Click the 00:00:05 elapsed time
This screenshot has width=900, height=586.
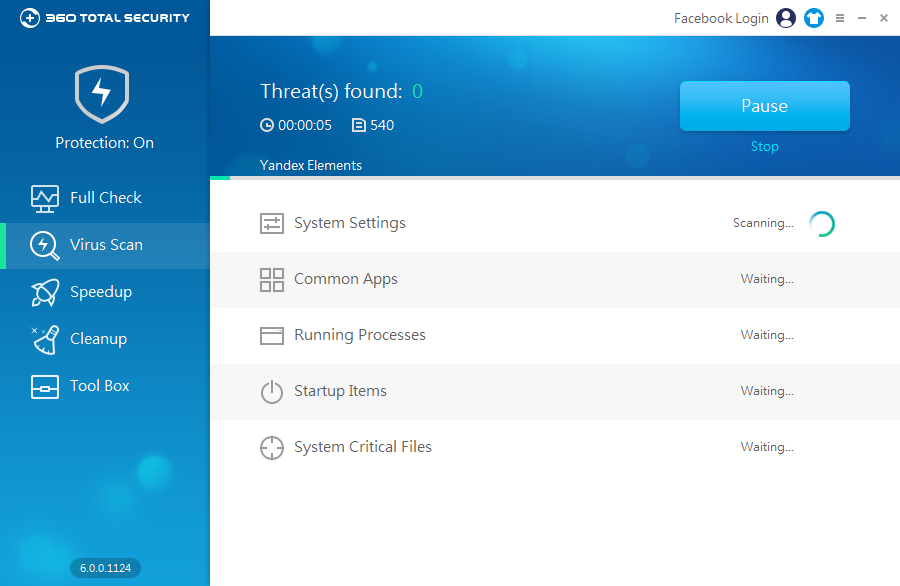coord(305,125)
